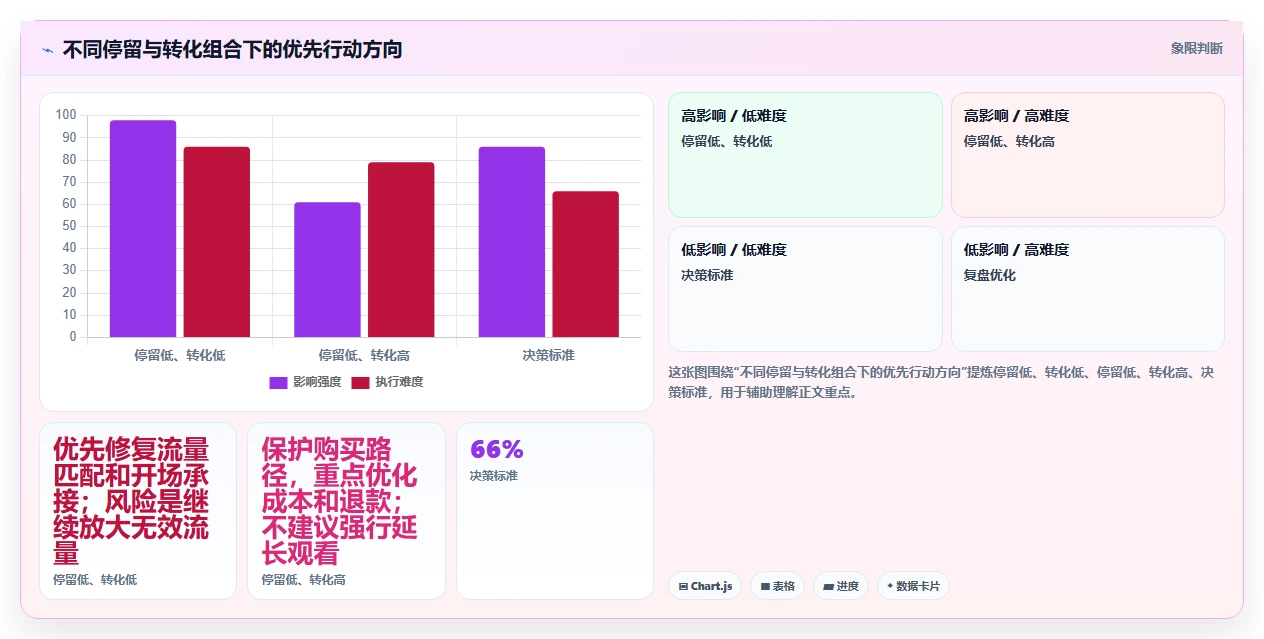The height and width of the screenshot is (639, 1264).
Task: Click crimson bar for 决策标准
Action: click(x=586, y=264)
